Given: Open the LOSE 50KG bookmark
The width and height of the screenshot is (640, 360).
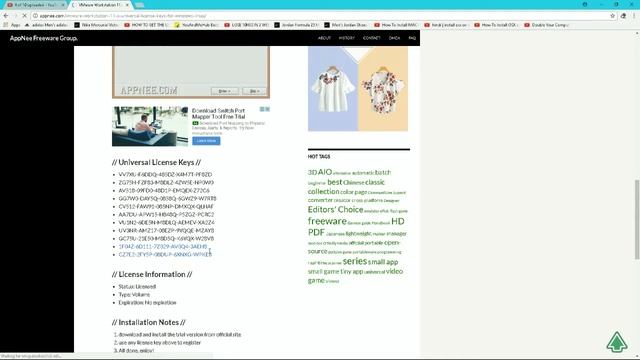Looking at the screenshot, I should pyautogui.click(x=247, y=25).
